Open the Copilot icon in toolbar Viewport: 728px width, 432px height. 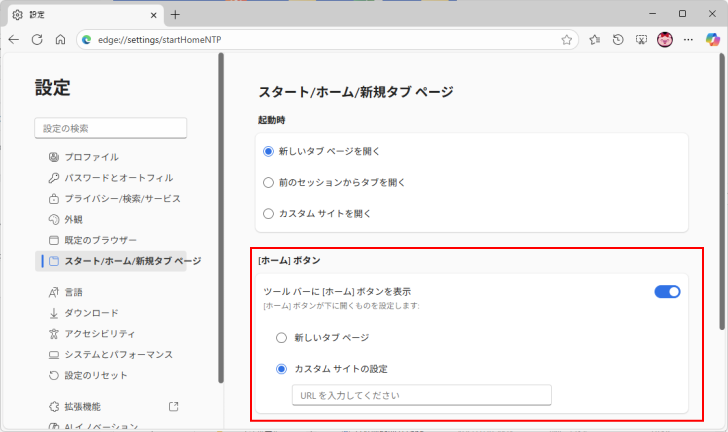click(712, 40)
